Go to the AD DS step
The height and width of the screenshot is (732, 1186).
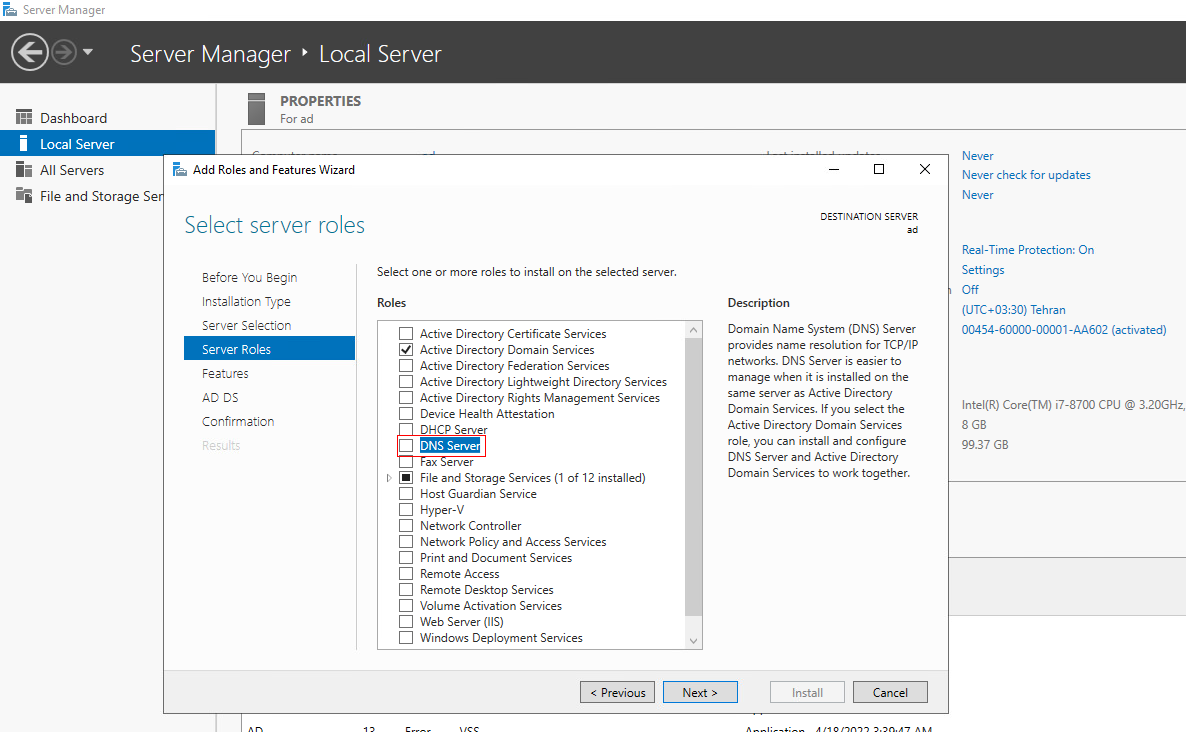pyautogui.click(x=220, y=398)
